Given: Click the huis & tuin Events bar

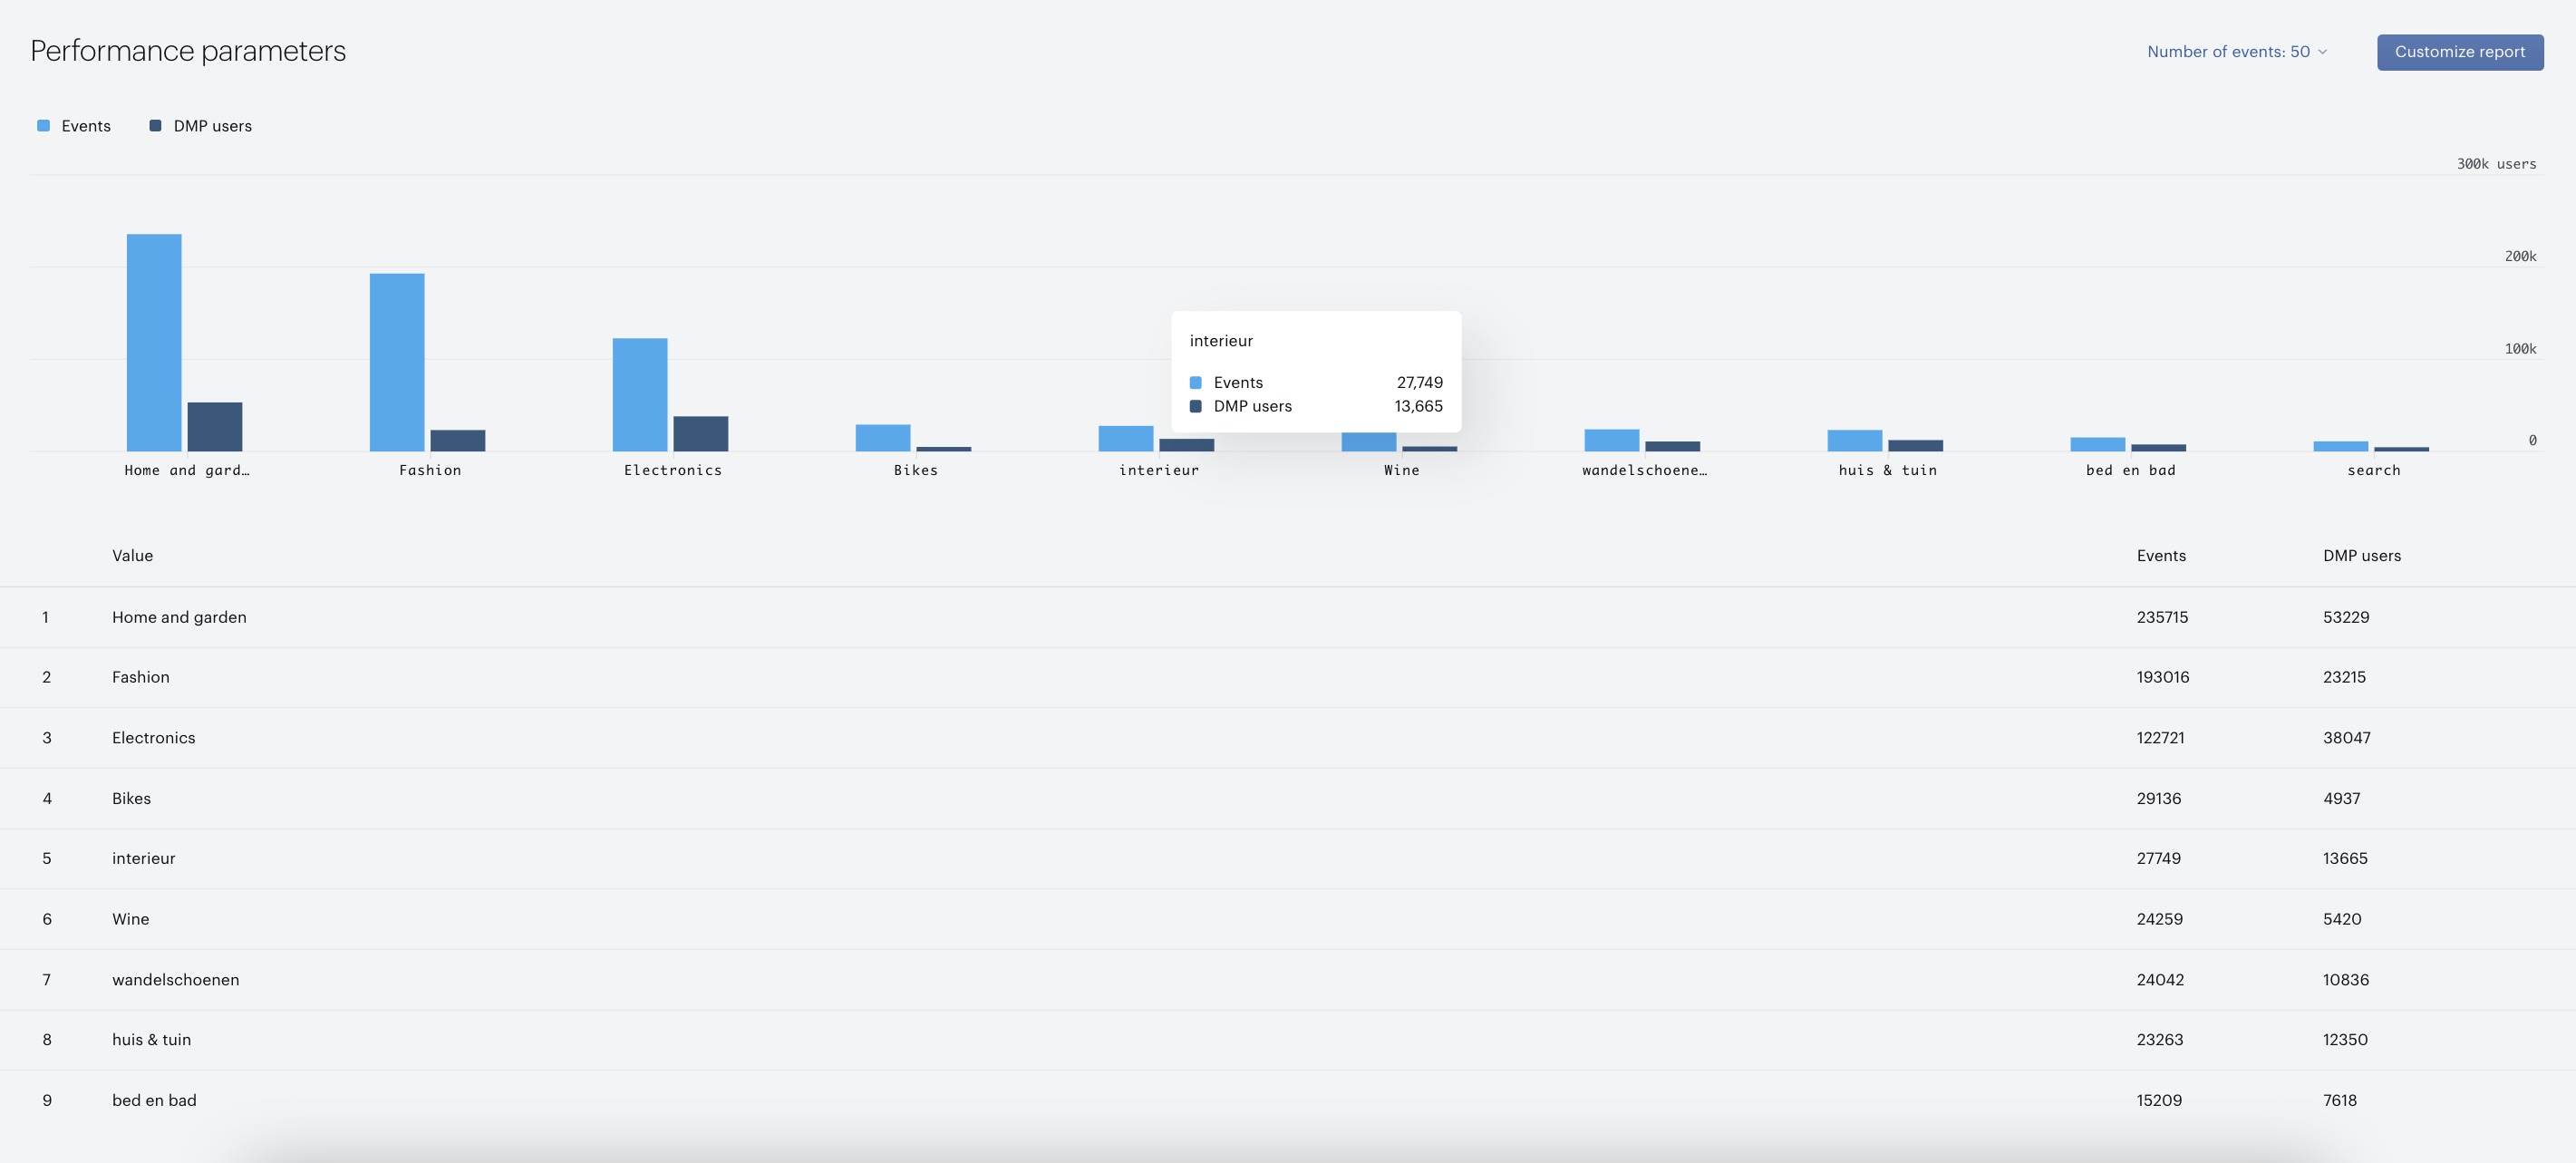Looking at the screenshot, I should tap(1855, 441).
